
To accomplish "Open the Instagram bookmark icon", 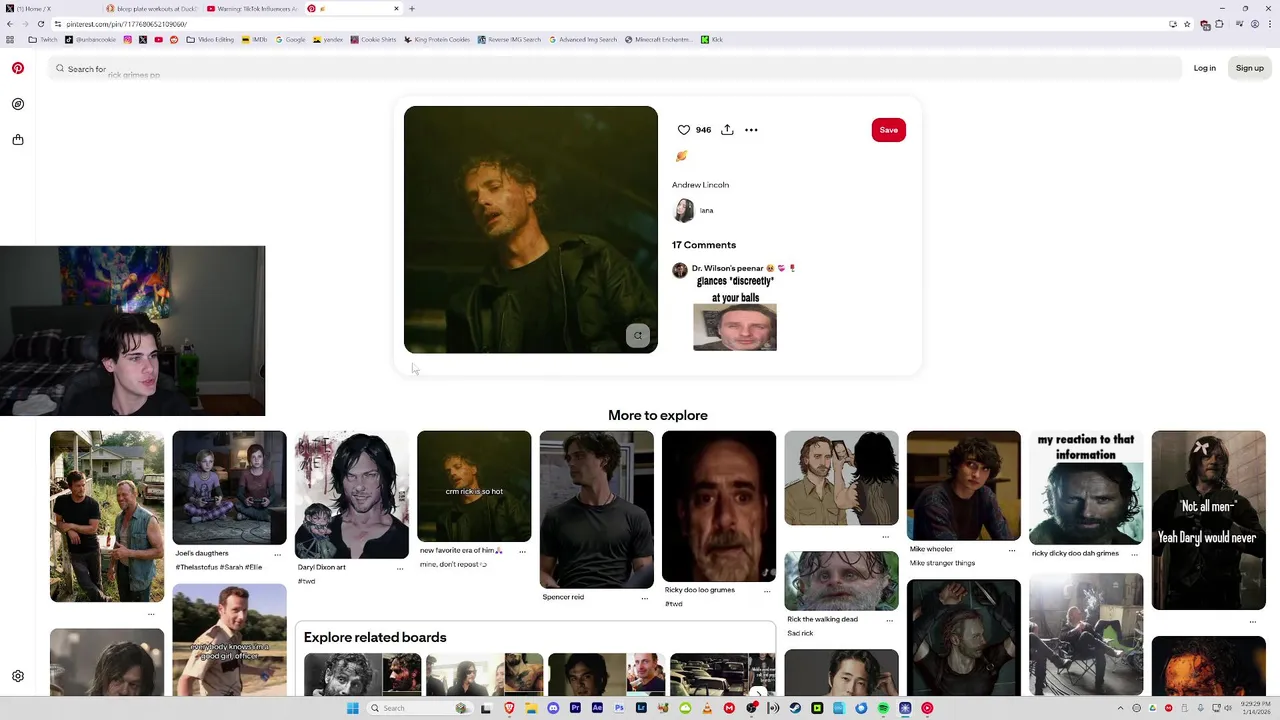I will point(128,40).
